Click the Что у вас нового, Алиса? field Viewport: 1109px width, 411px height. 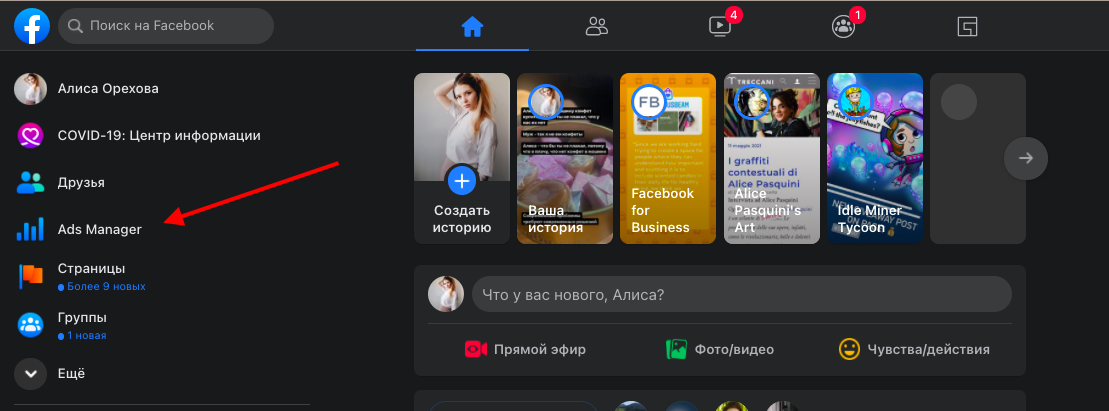point(742,294)
